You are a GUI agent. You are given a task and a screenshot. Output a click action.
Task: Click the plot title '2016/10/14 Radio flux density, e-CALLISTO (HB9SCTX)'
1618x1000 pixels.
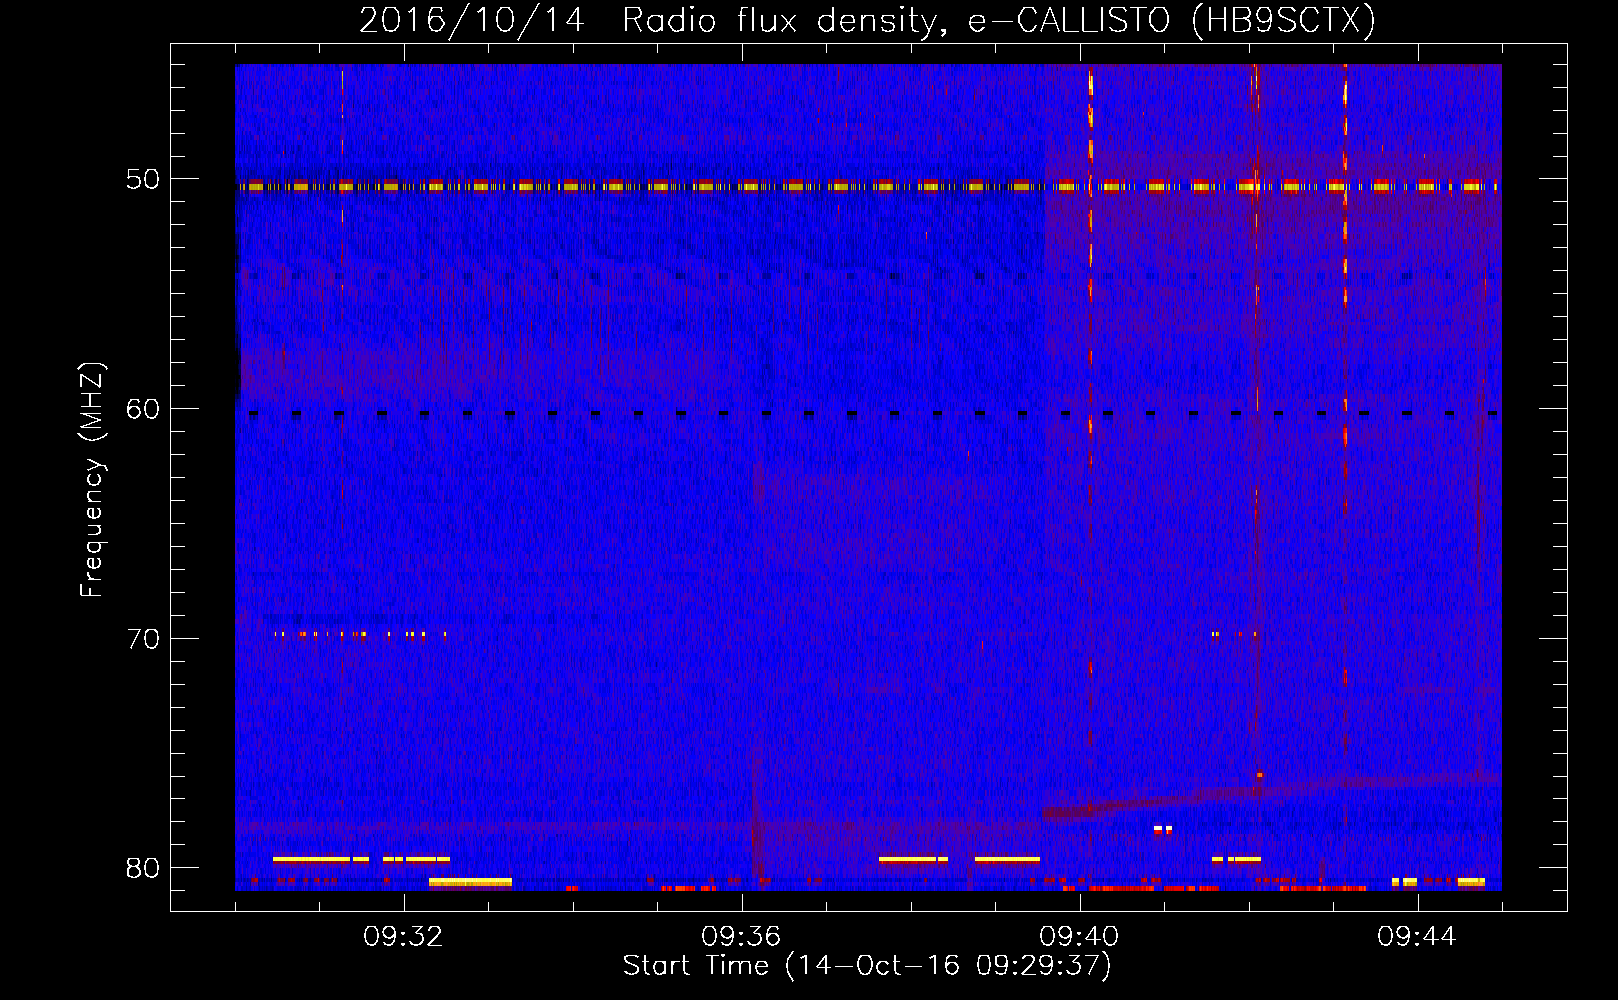click(867, 20)
